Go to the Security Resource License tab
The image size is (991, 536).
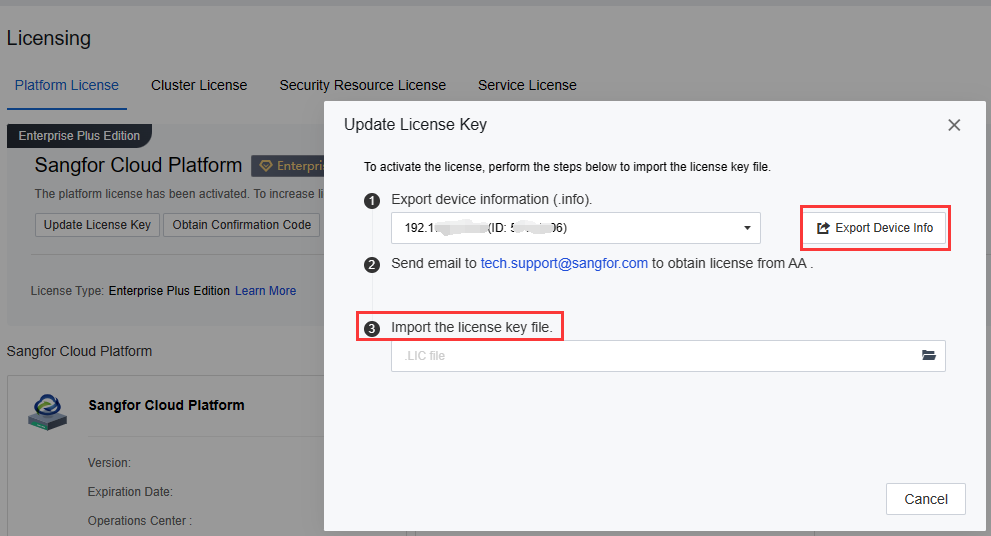coord(362,85)
